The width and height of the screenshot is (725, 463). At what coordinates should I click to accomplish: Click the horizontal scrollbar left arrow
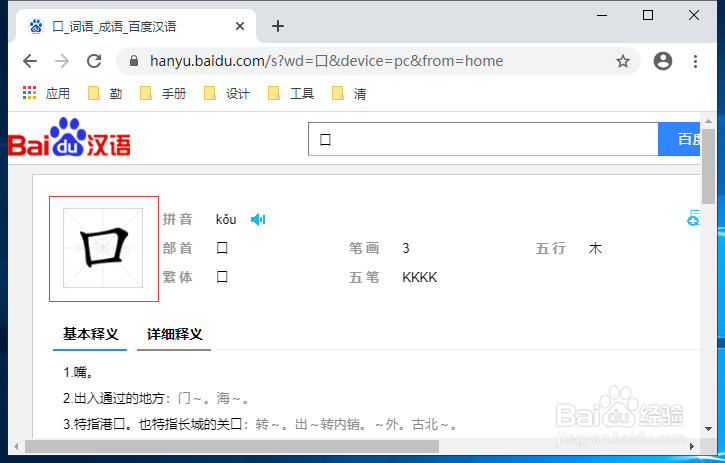[x=16, y=446]
